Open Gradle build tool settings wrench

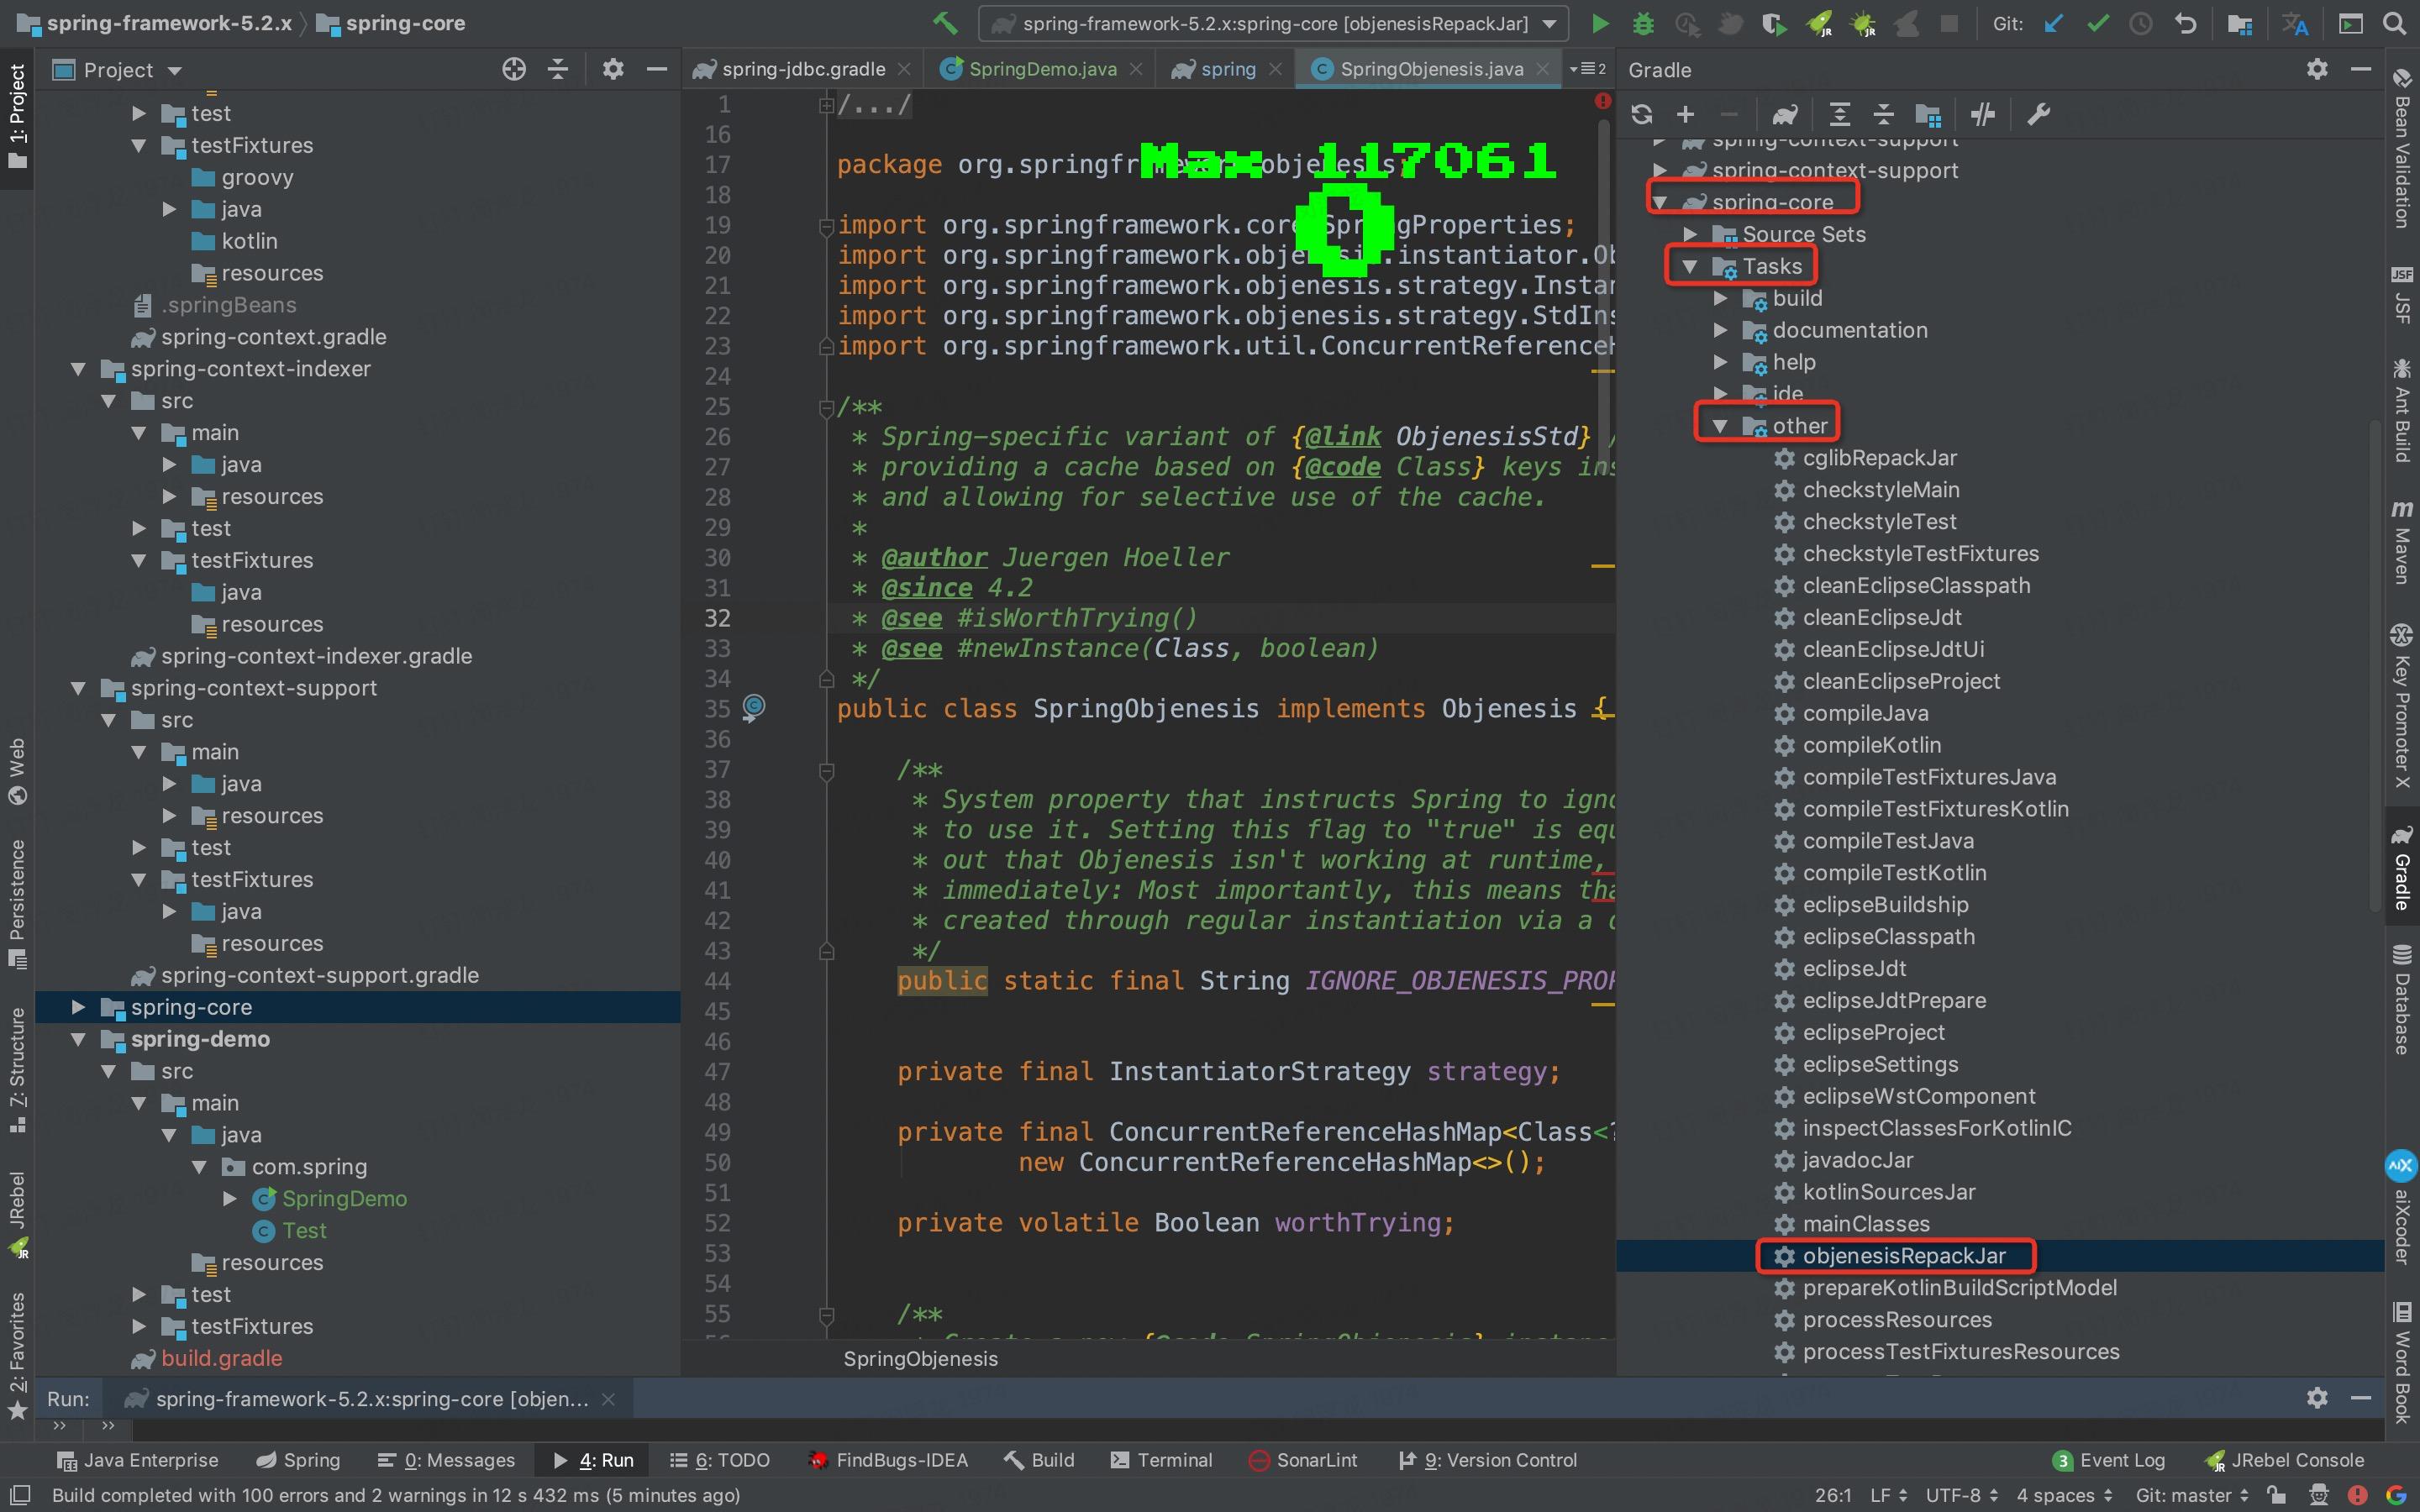pyautogui.click(x=2038, y=114)
